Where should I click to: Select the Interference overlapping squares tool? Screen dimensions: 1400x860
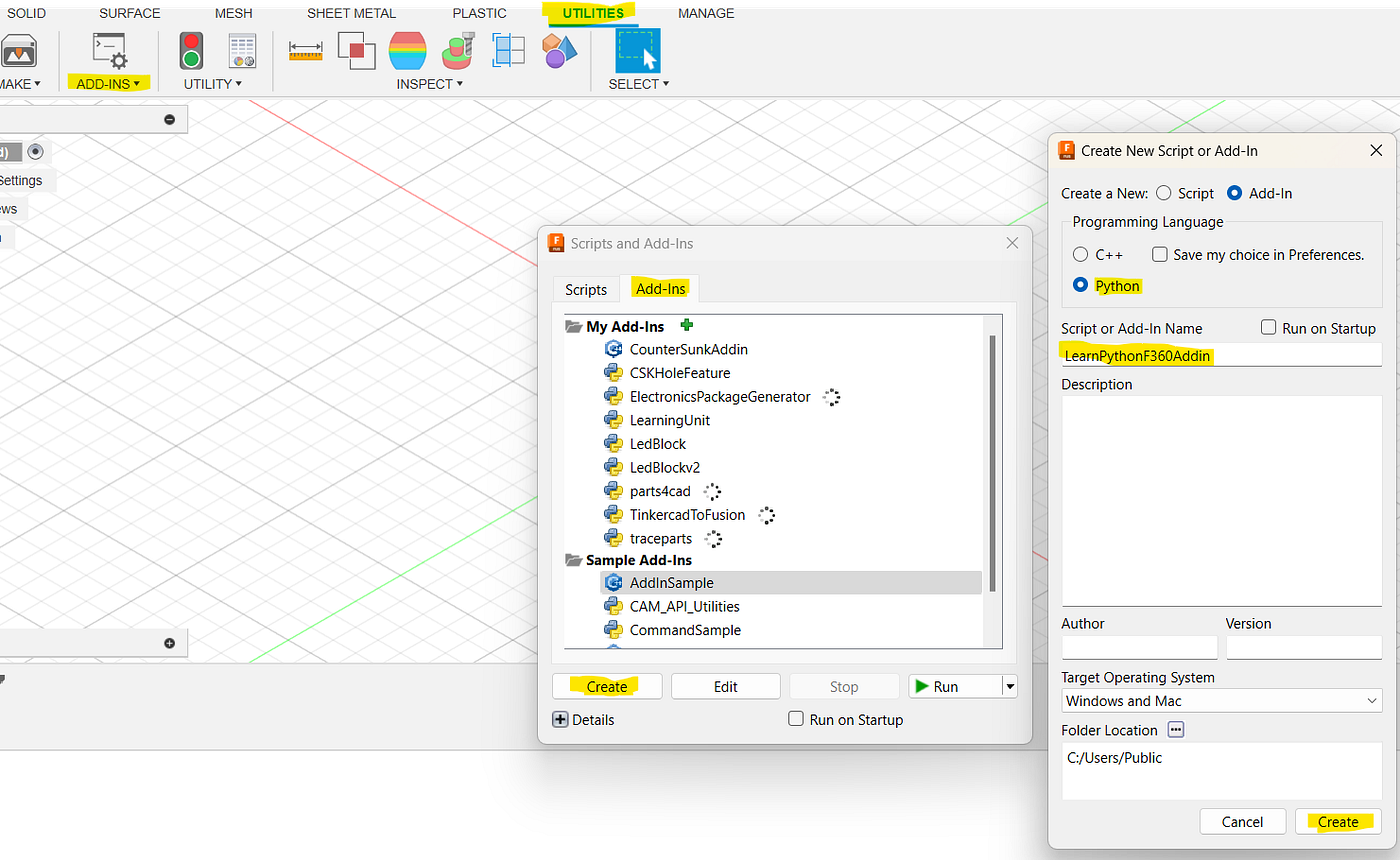[x=356, y=50]
